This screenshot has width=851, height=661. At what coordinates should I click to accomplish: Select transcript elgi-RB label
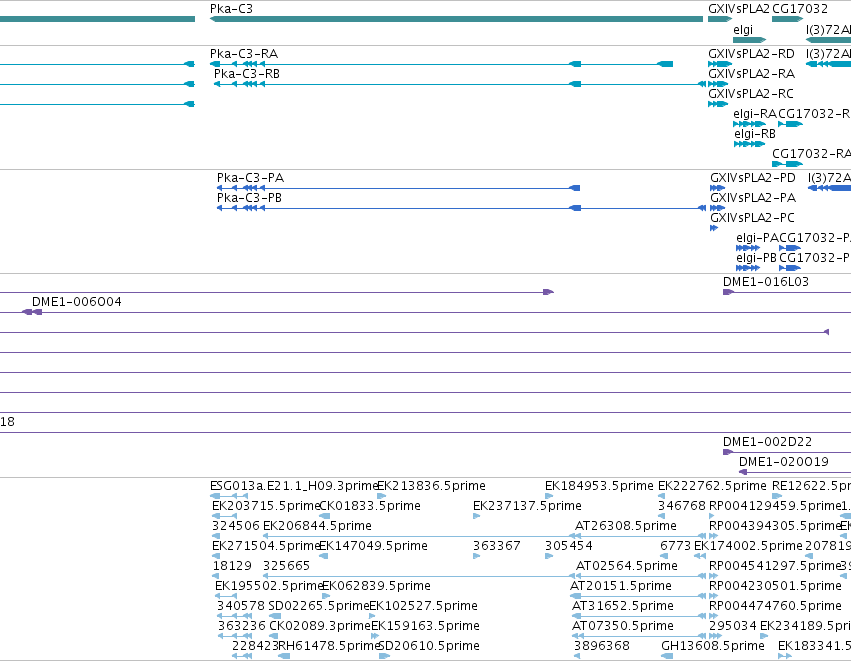(755, 134)
